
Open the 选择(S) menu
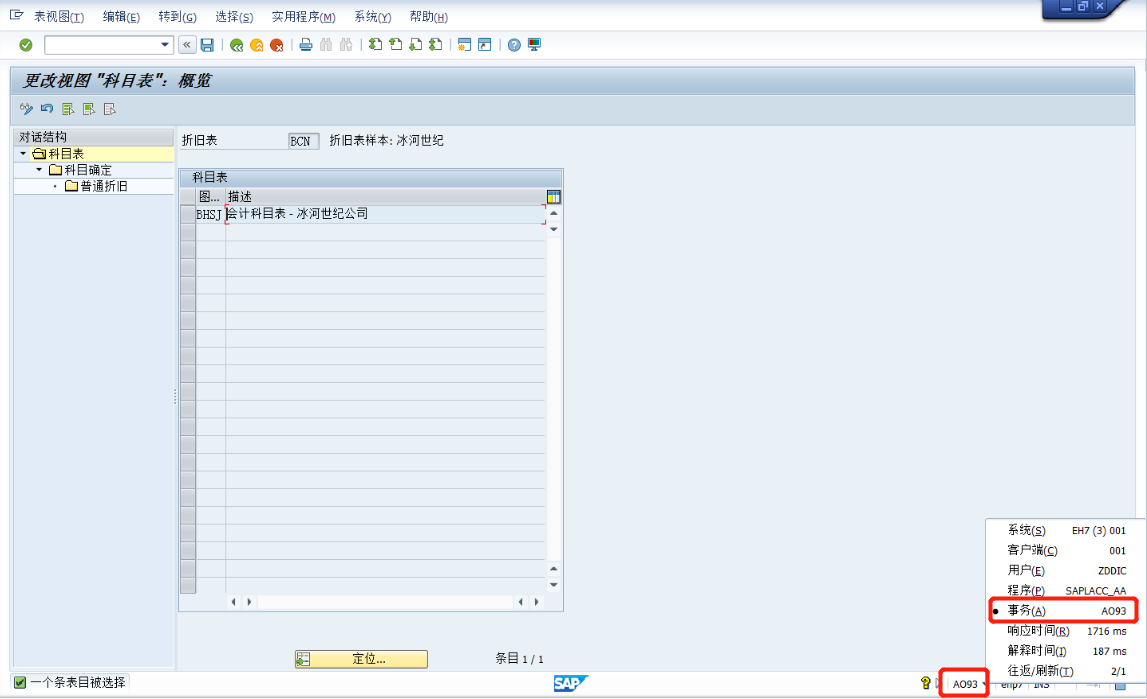tap(234, 16)
